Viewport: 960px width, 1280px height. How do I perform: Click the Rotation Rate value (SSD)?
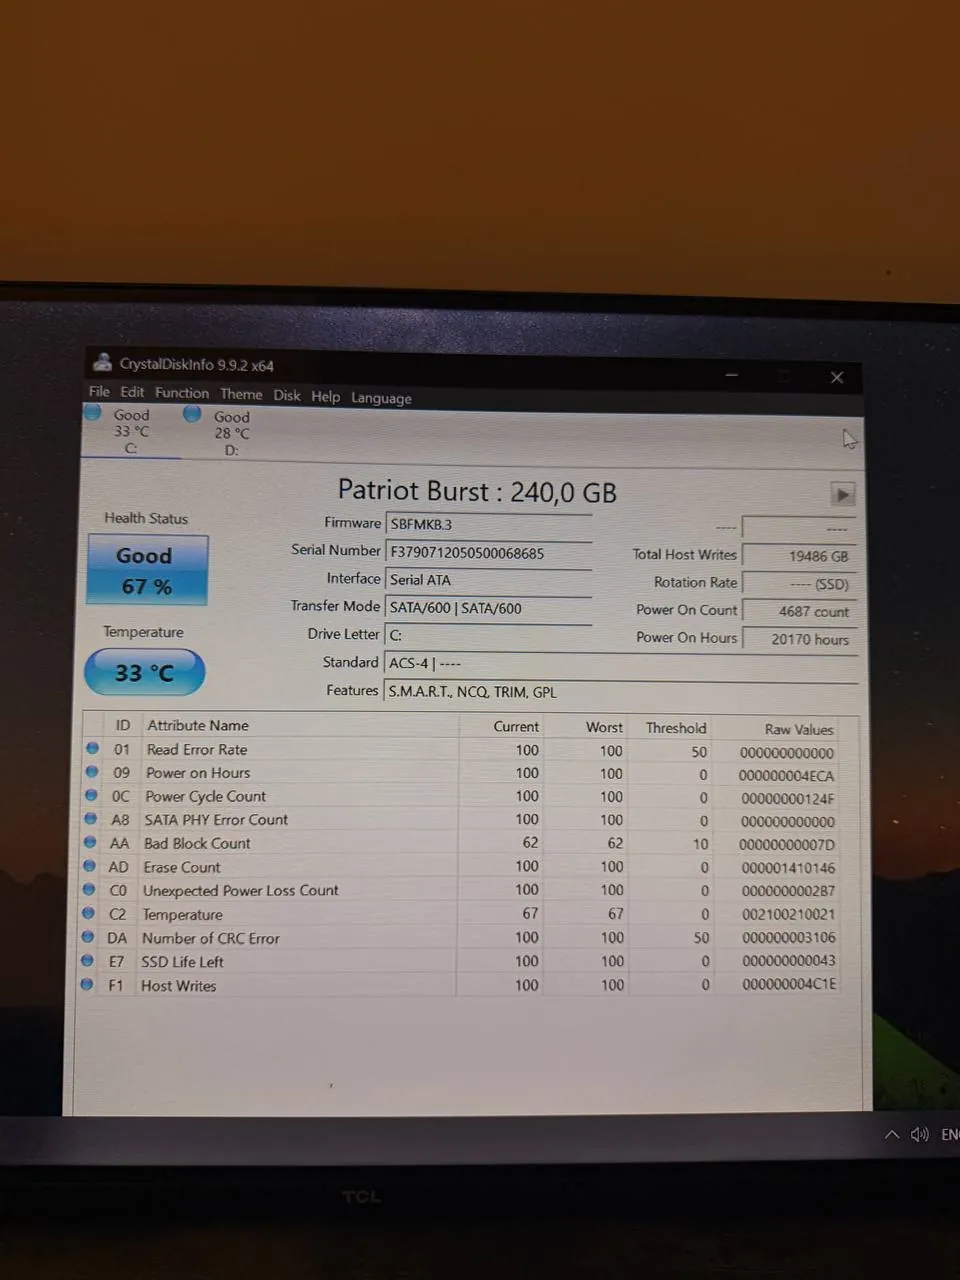[x=800, y=584]
